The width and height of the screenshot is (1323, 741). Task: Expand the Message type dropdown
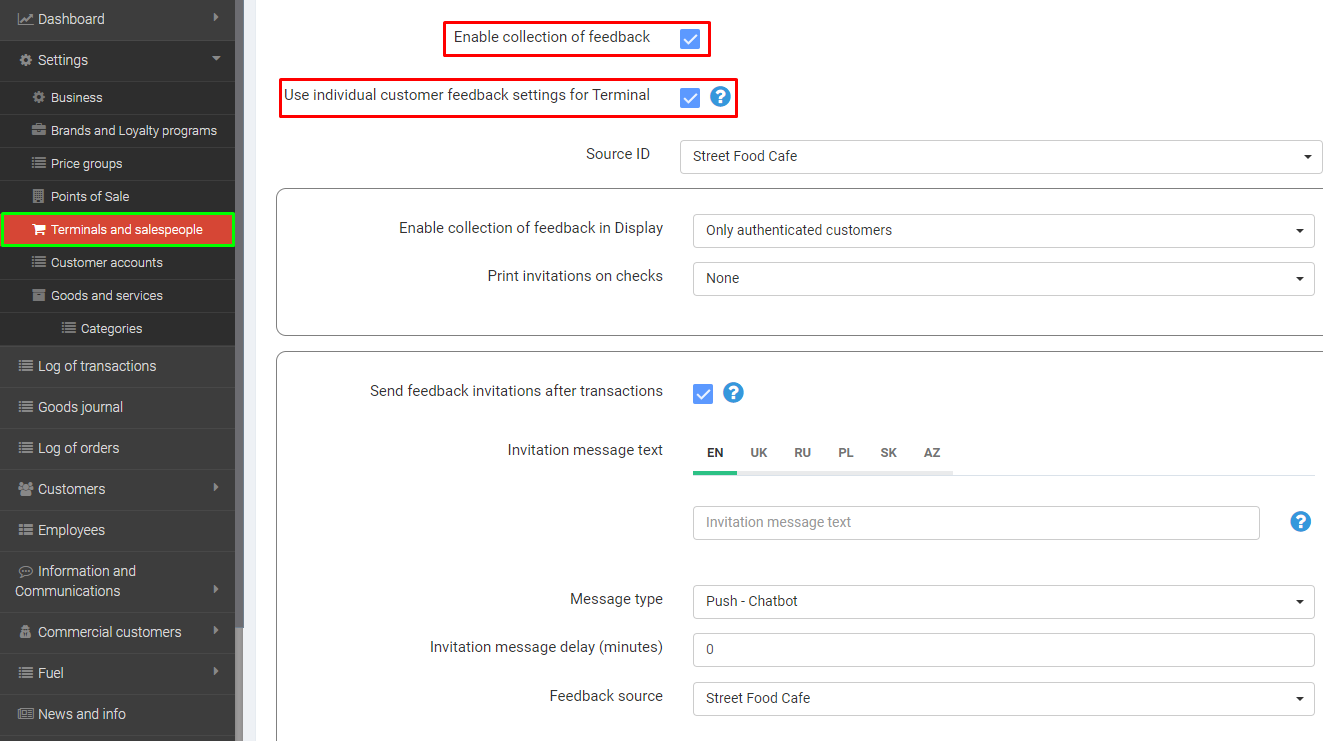[x=1003, y=601]
